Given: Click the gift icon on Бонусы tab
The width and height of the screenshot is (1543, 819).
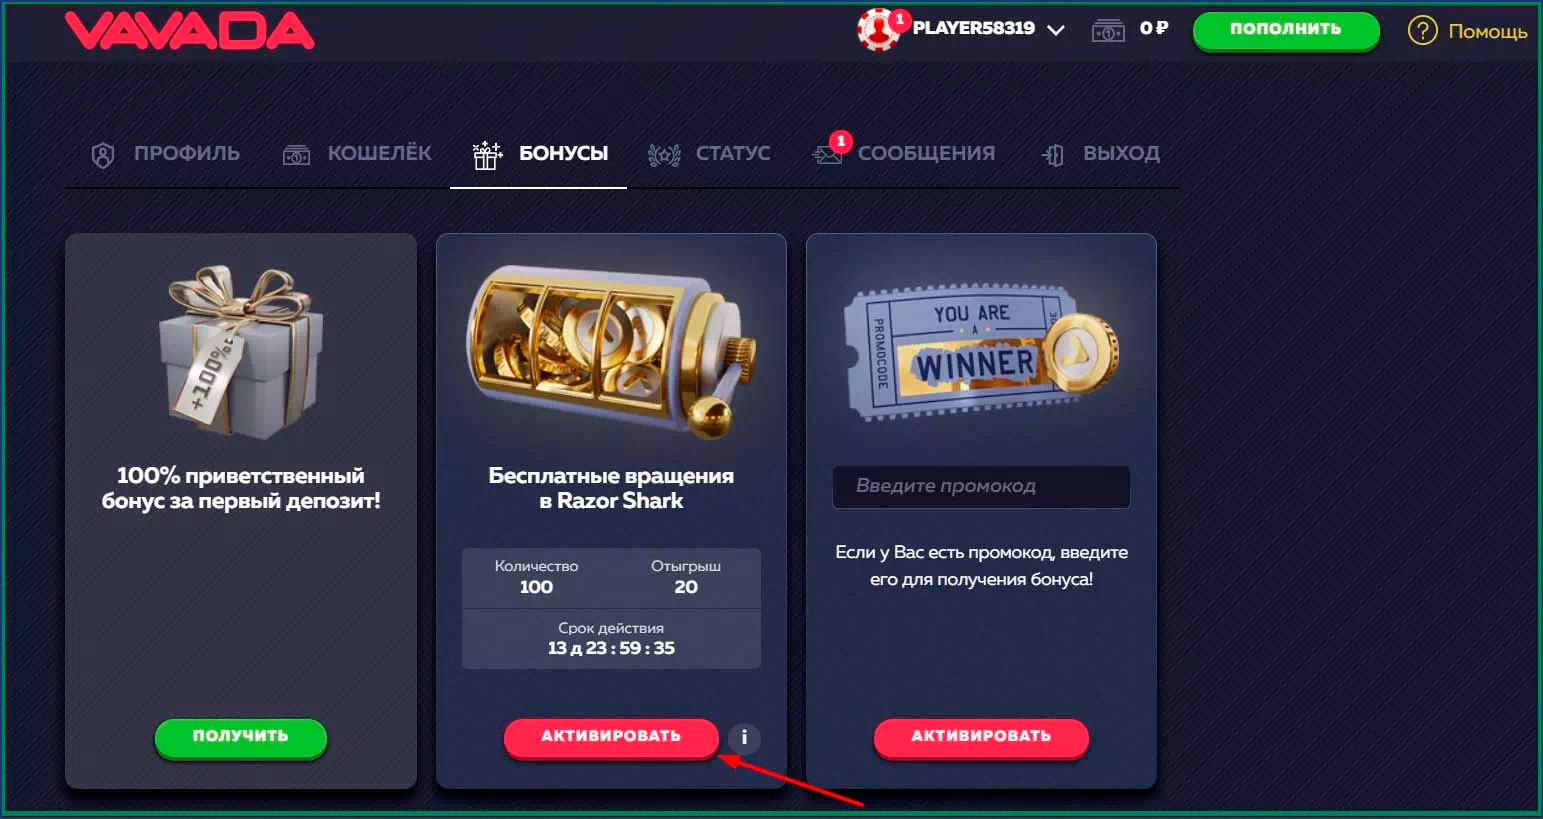Looking at the screenshot, I should click(487, 155).
